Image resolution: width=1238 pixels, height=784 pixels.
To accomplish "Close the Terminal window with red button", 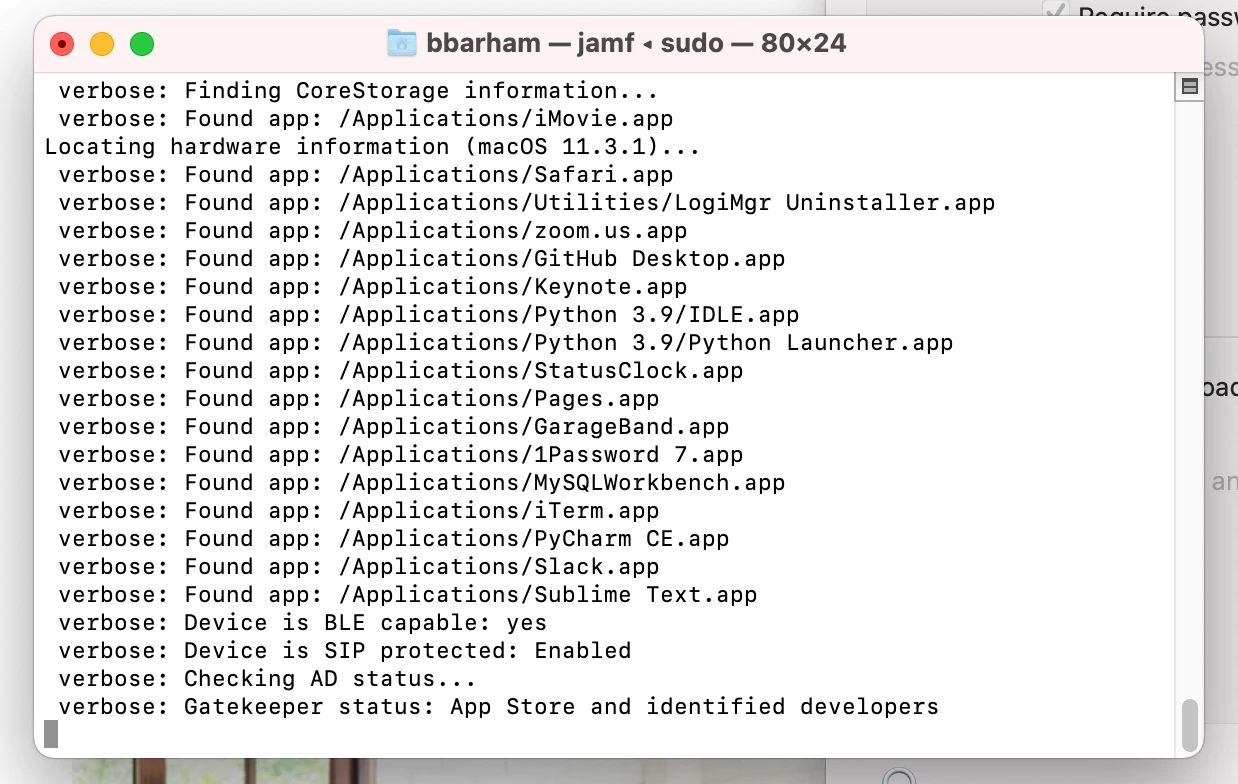I will (62, 44).
